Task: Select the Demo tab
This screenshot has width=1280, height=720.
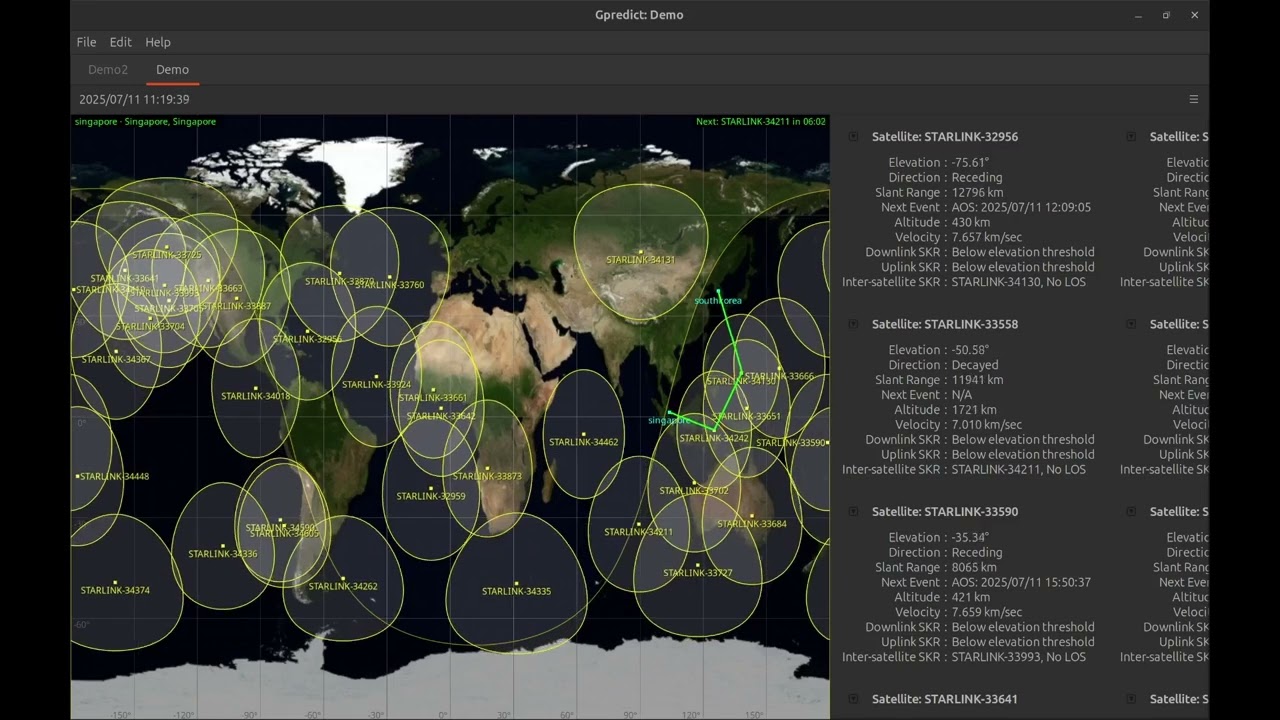Action: pyautogui.click(x=172, y=70)
